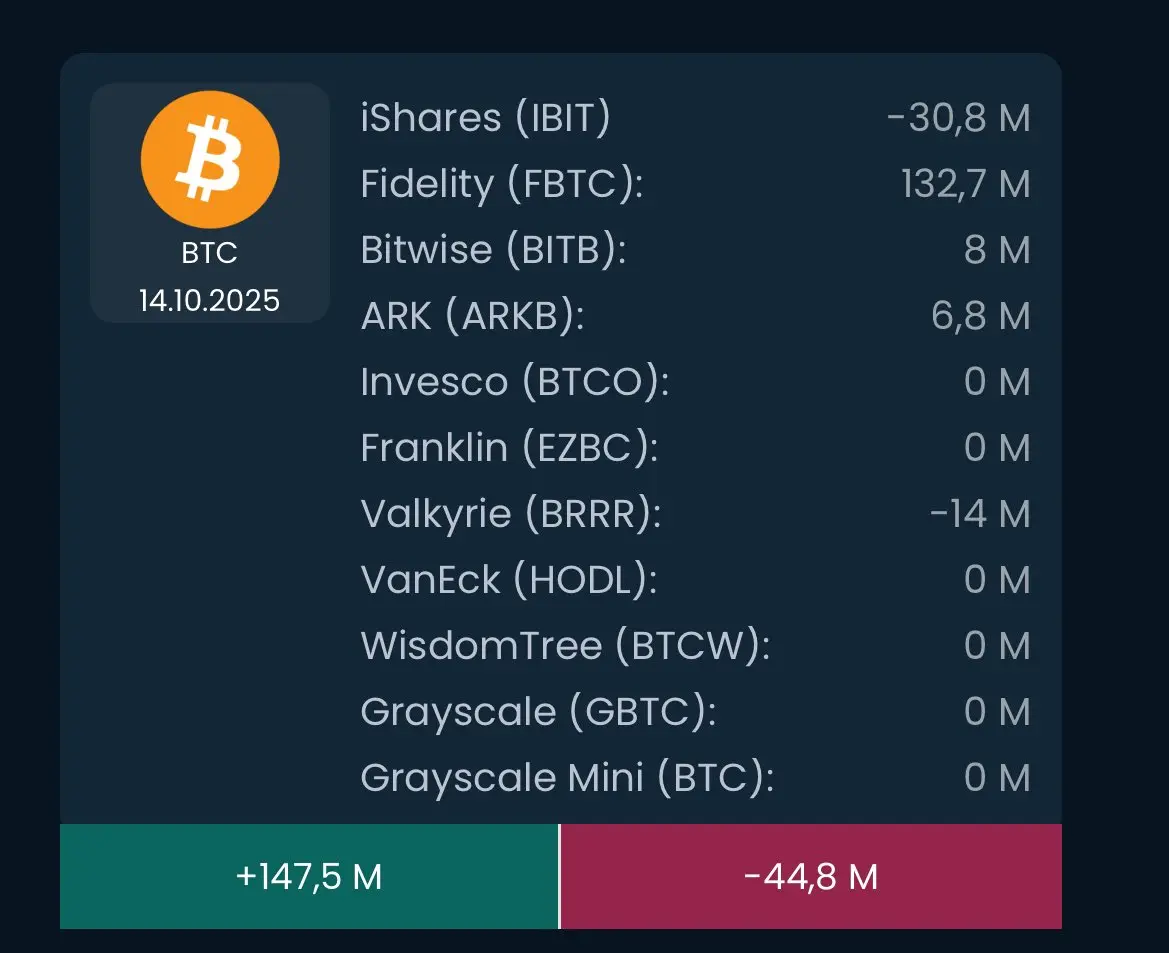
Task: Click the Valkyrie (BRRR) fund name
Action: tap(510, 514)
